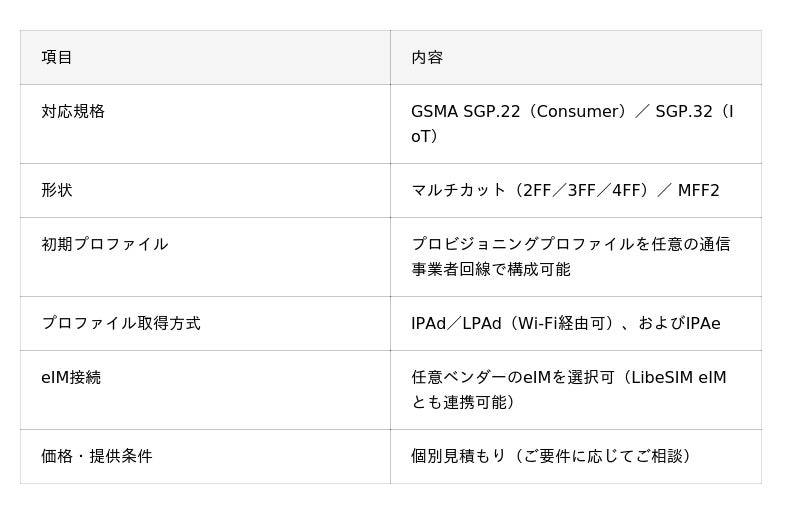The width and height of the screenshot is (800, 514).
Task: Click the SGP.32 text in the spec cell
Action: [x=684, y=111]
